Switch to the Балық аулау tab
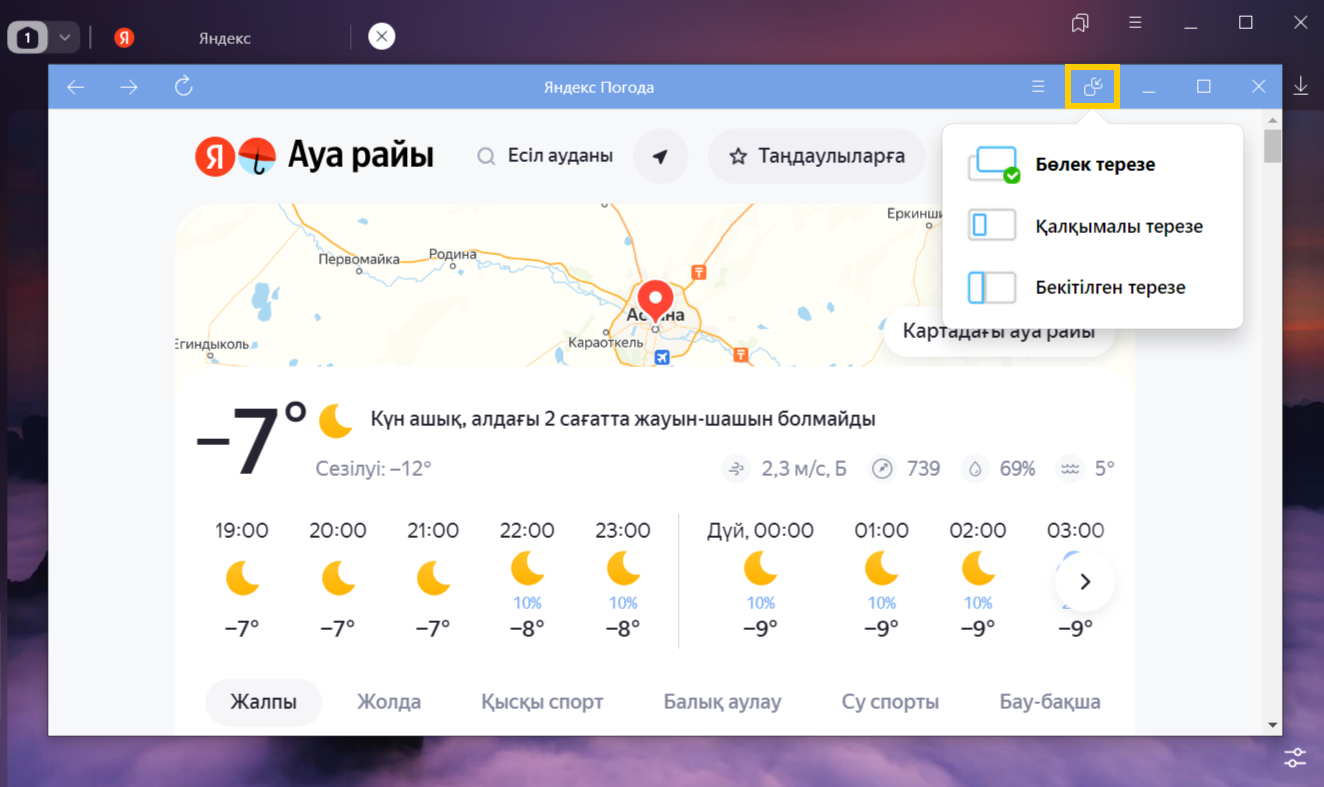 click(x=722, y=702)
